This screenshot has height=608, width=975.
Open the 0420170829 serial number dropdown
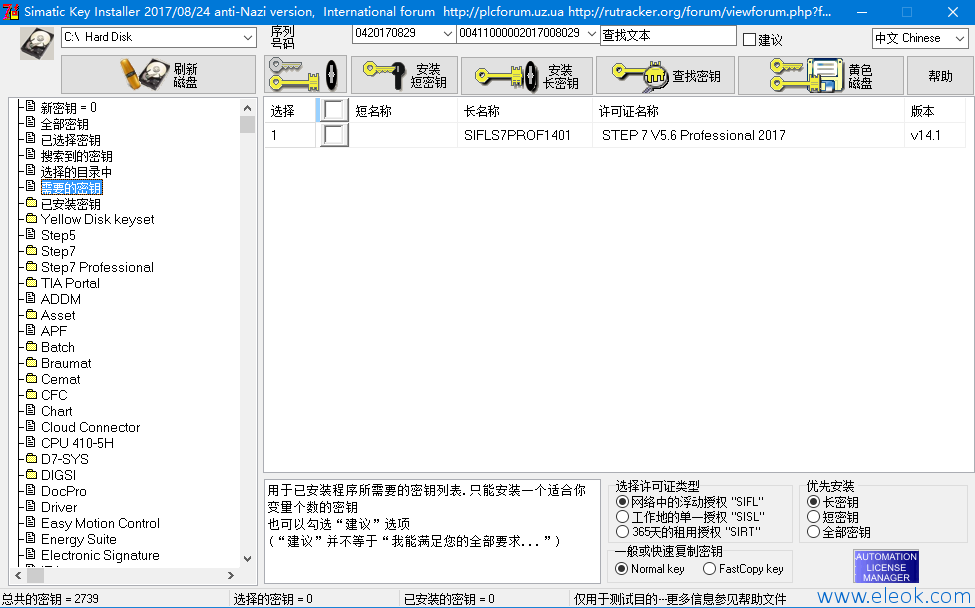pos(447,34)
